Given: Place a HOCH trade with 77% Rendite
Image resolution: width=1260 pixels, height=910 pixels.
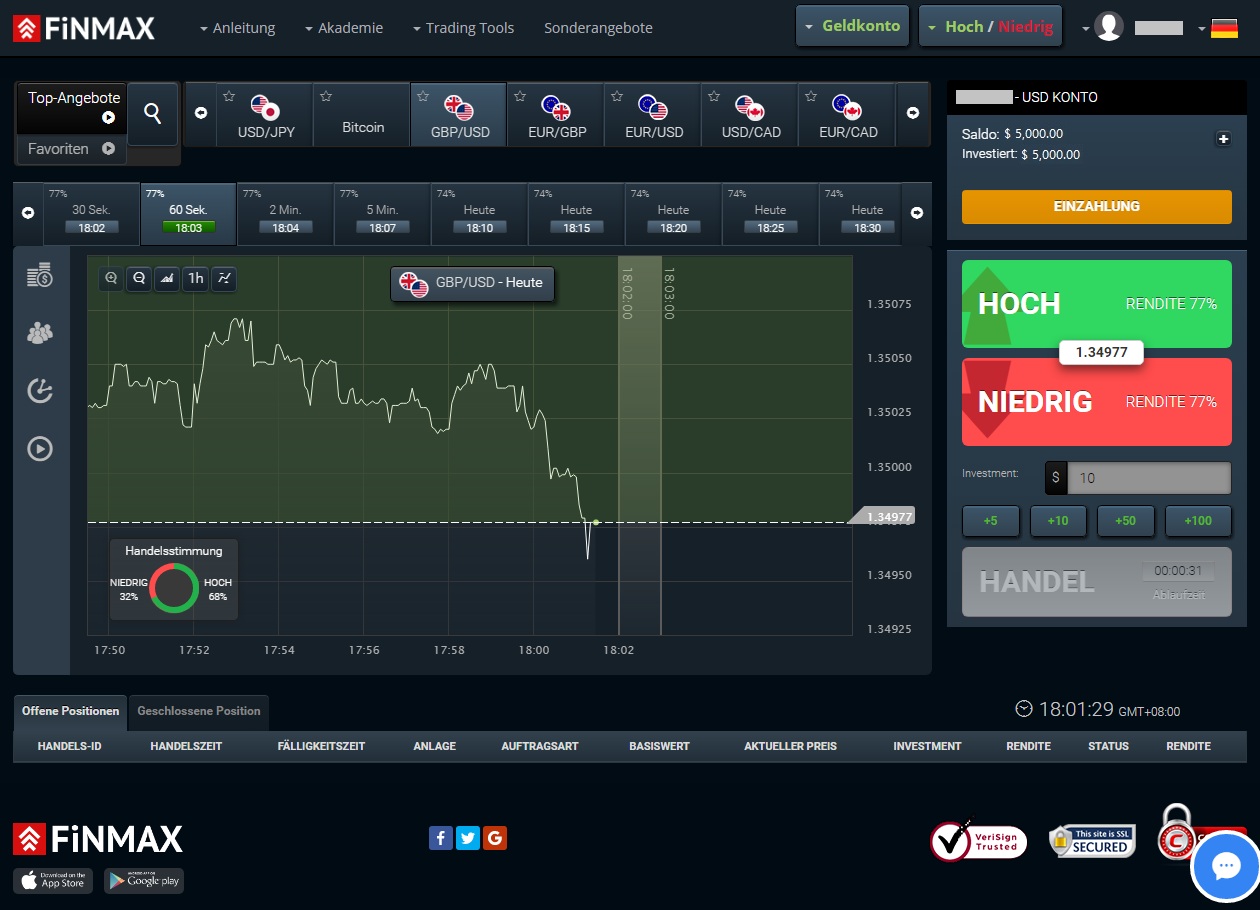Looking at the screenshot, I should tap(1096, 304).
